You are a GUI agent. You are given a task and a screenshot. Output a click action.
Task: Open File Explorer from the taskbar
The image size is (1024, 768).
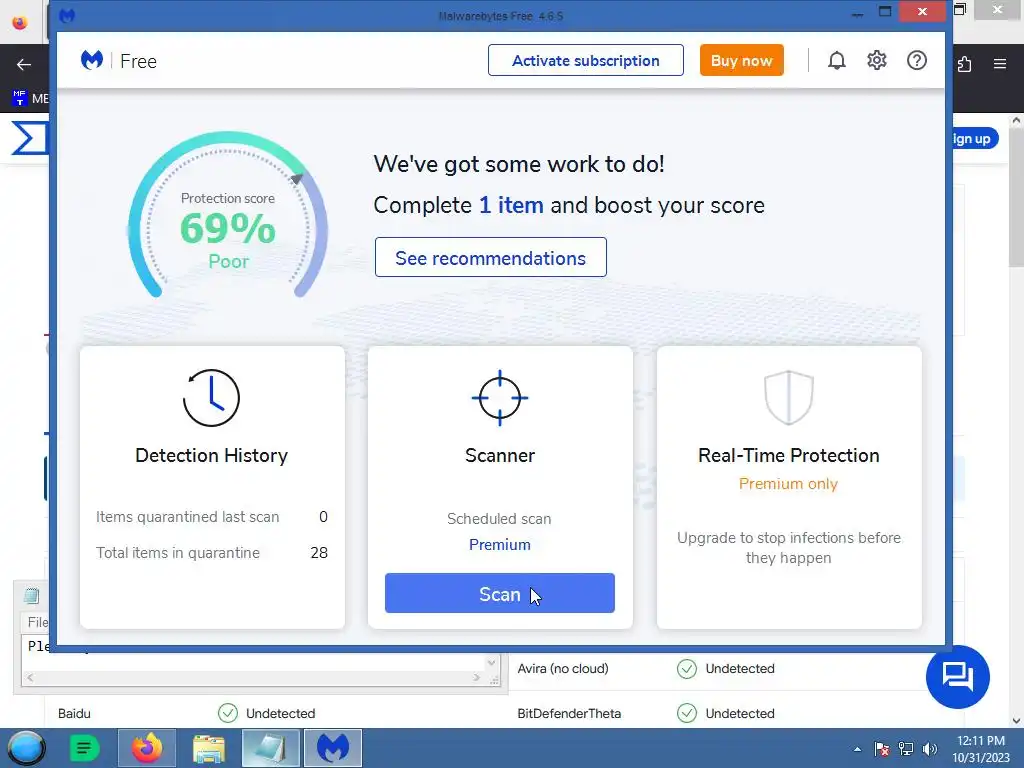(208, 748)
